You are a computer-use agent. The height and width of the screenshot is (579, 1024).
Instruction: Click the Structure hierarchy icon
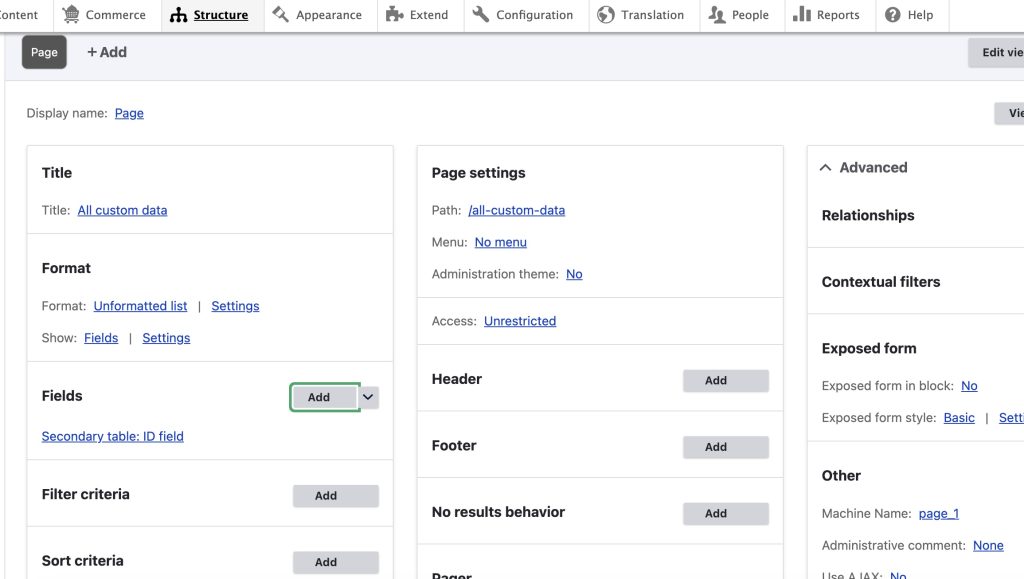pos(178,14)
